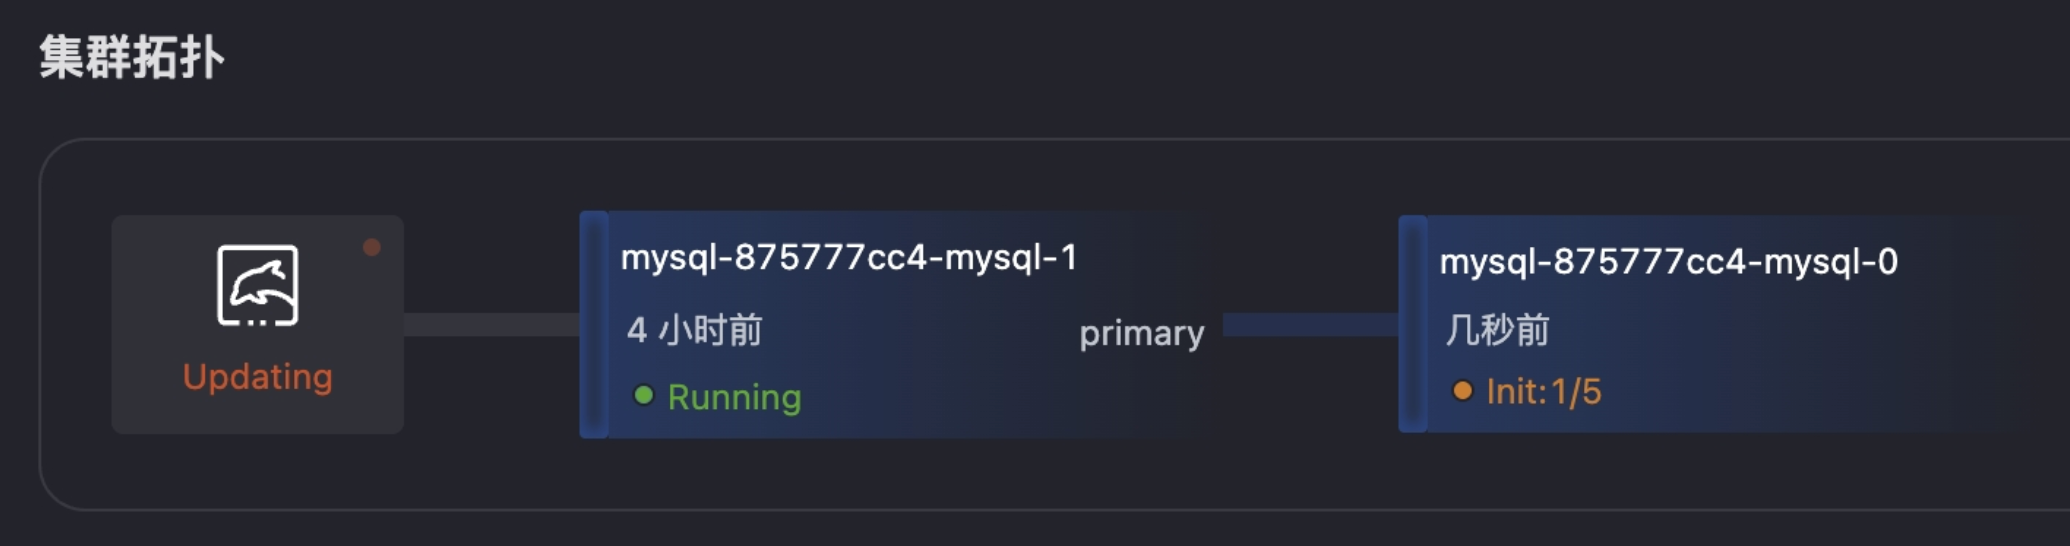Click connector line between cluster and mysql-1
The width and height of the screenshot is (2070, 546).
[x=491, y=324]
